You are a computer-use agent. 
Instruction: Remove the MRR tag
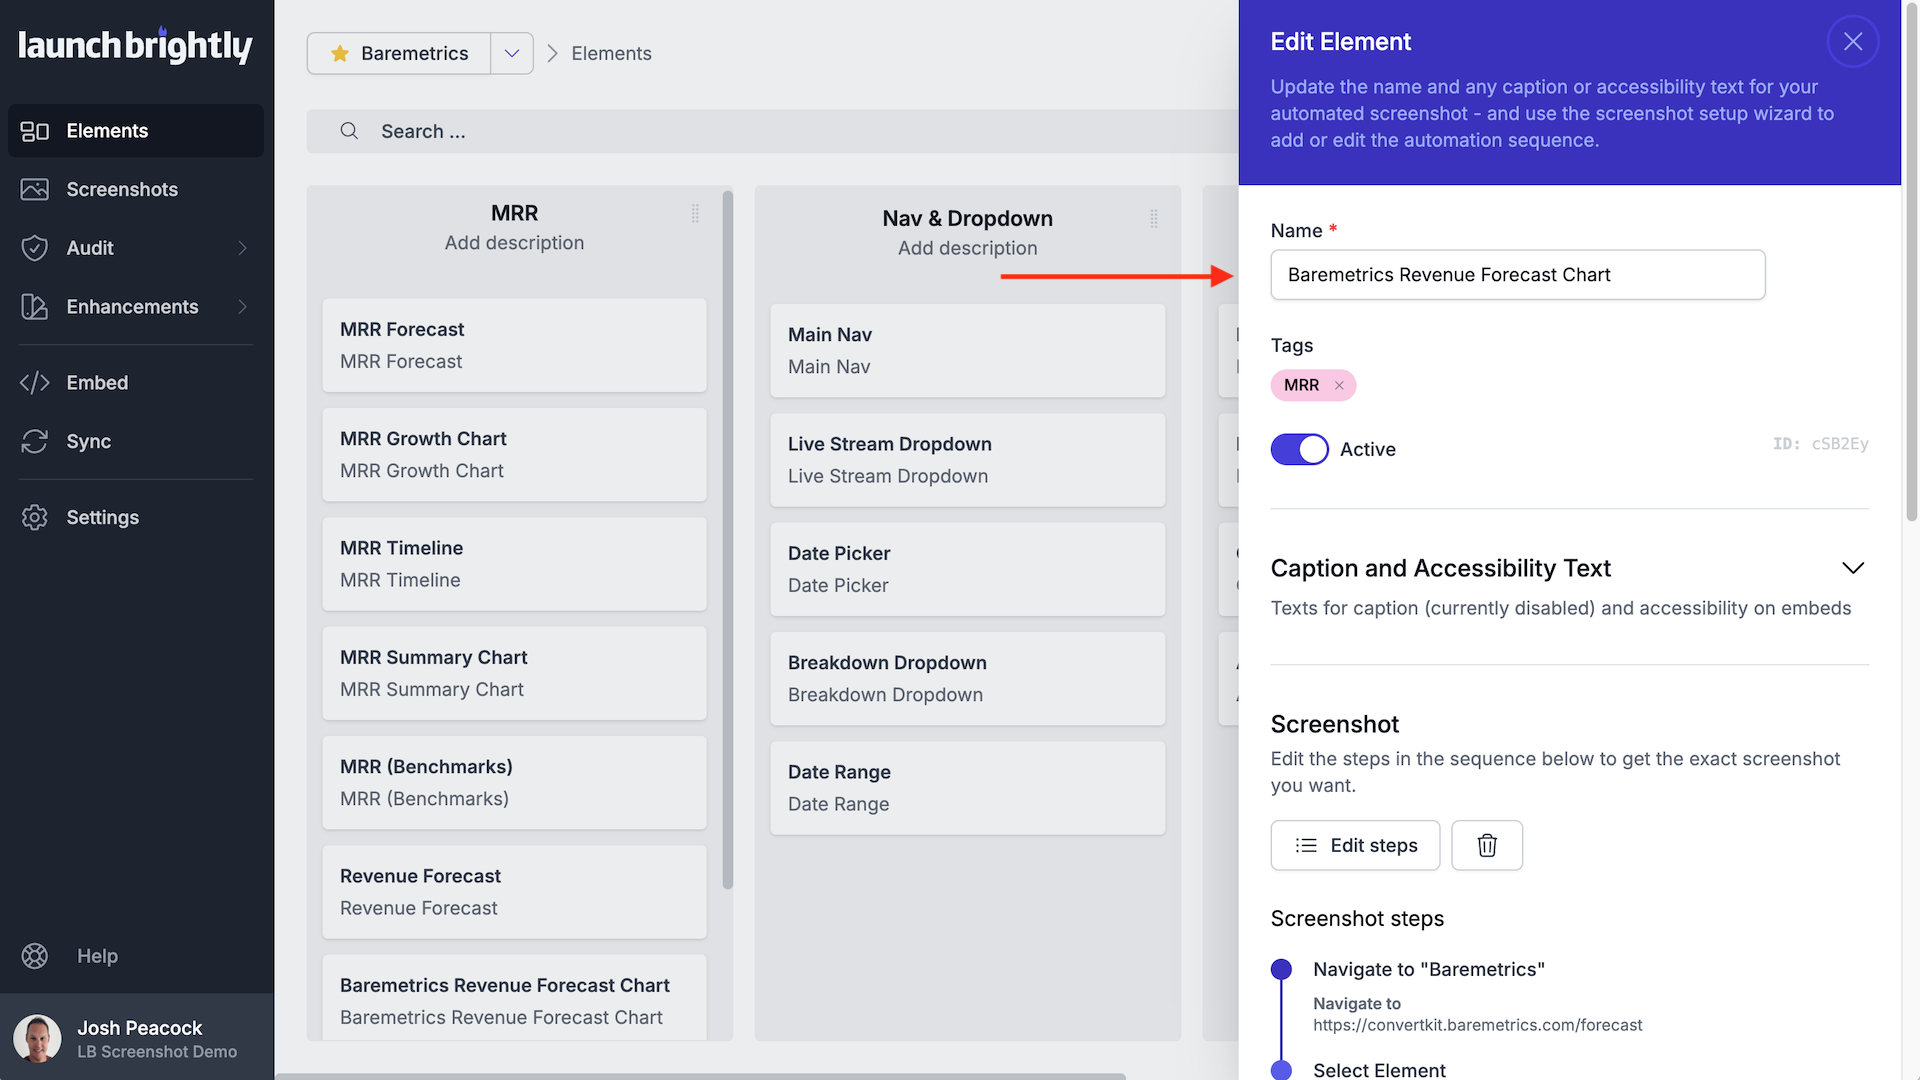[1339, 385]
